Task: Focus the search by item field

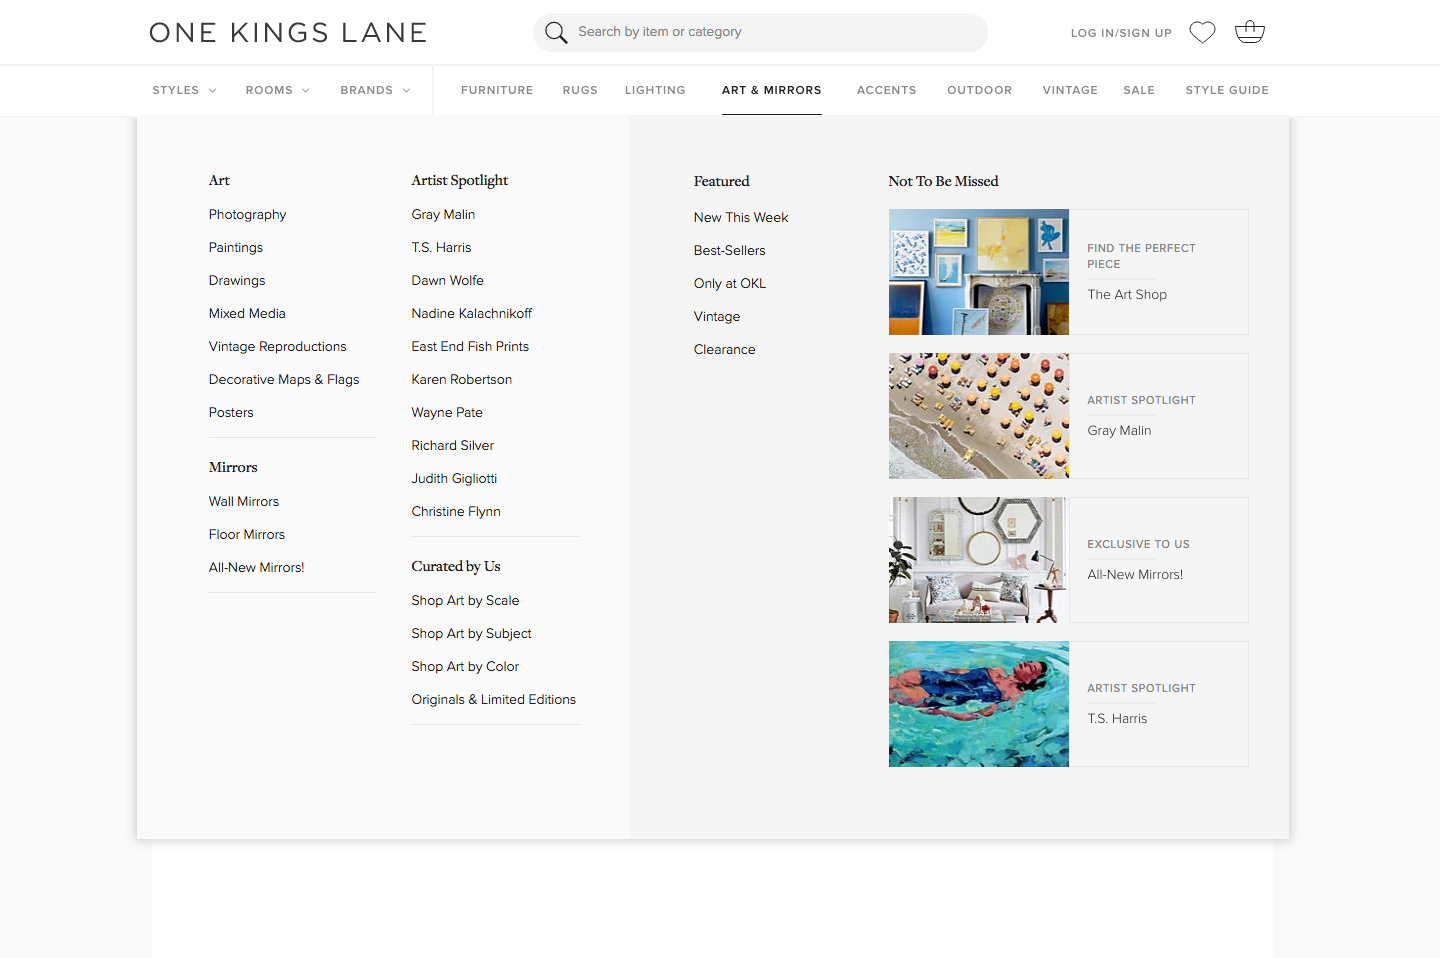Action: (x=770, y=32)
